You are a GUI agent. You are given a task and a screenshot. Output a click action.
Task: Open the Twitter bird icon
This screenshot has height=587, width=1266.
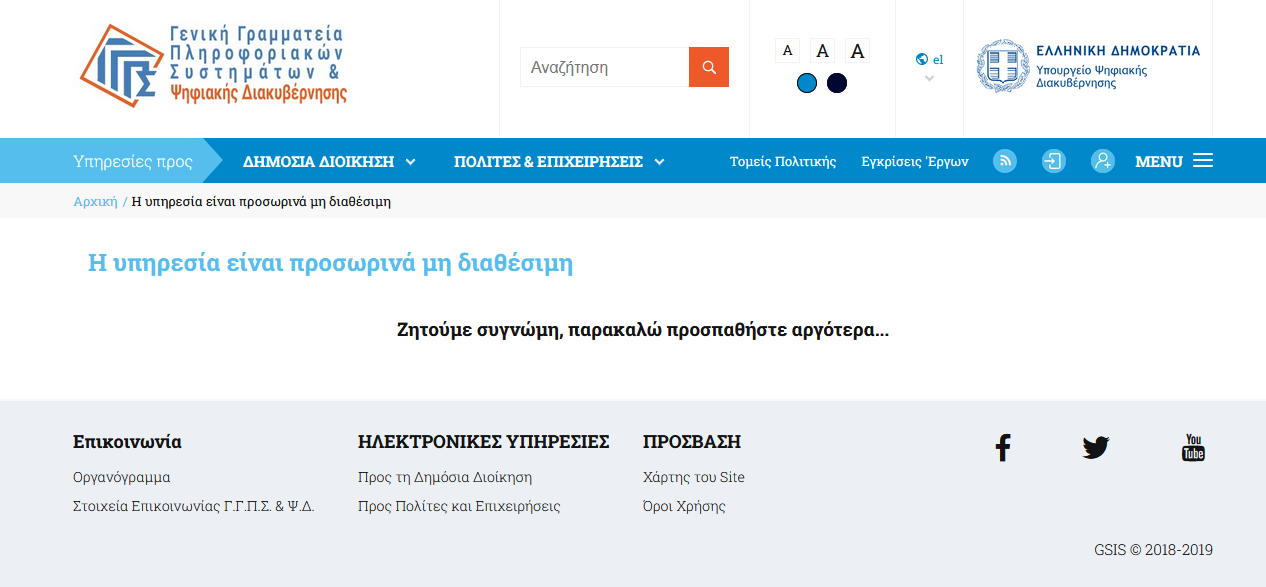[1095, 448]
